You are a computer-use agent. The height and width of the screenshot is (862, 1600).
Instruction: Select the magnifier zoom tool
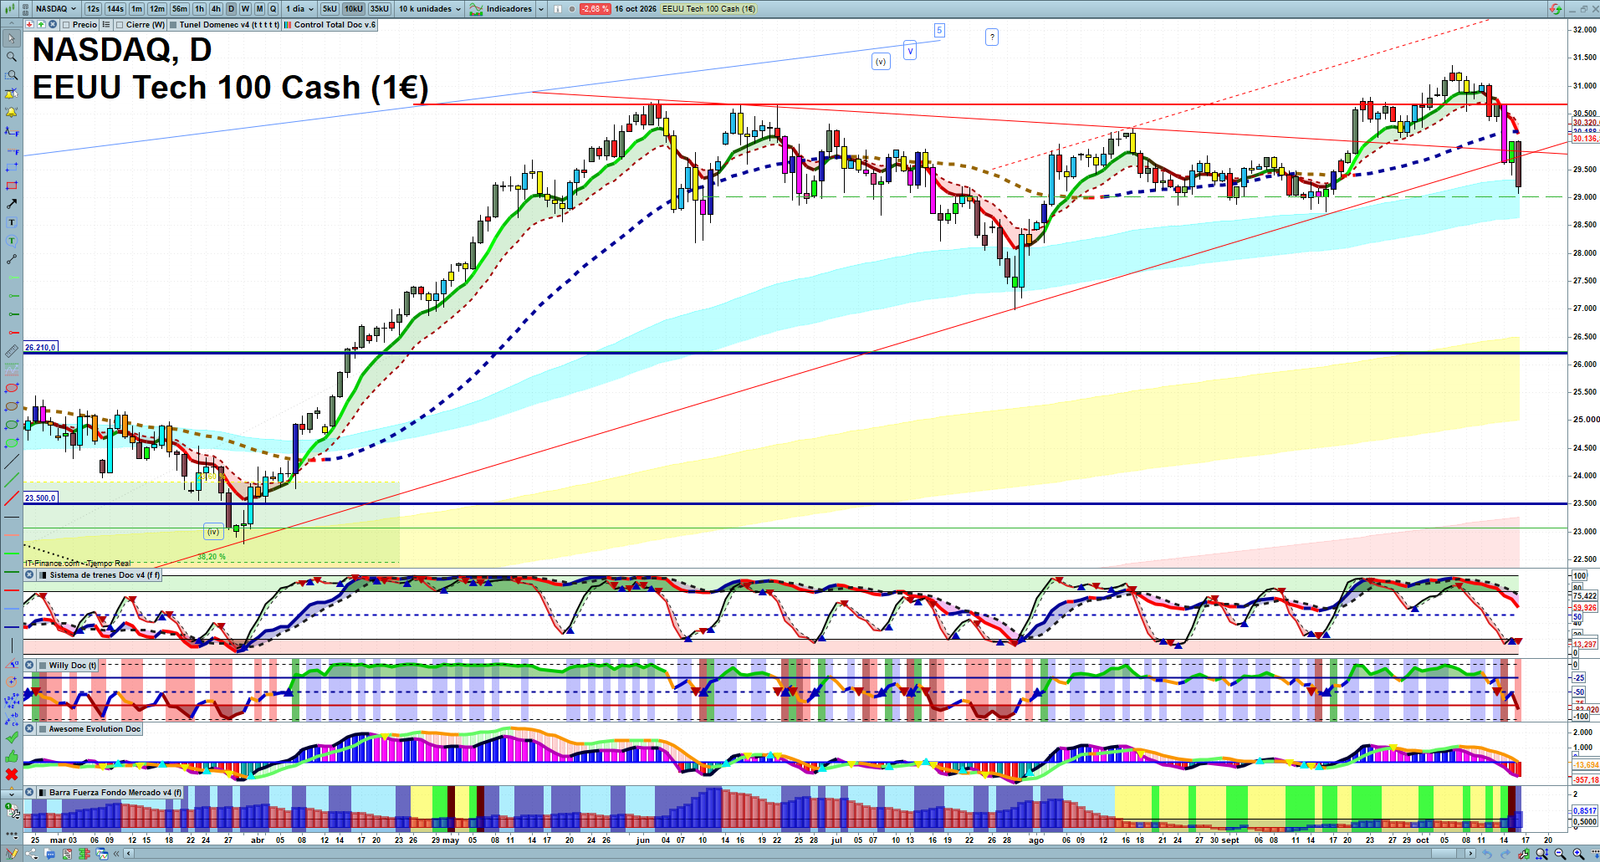click(11, 57)
